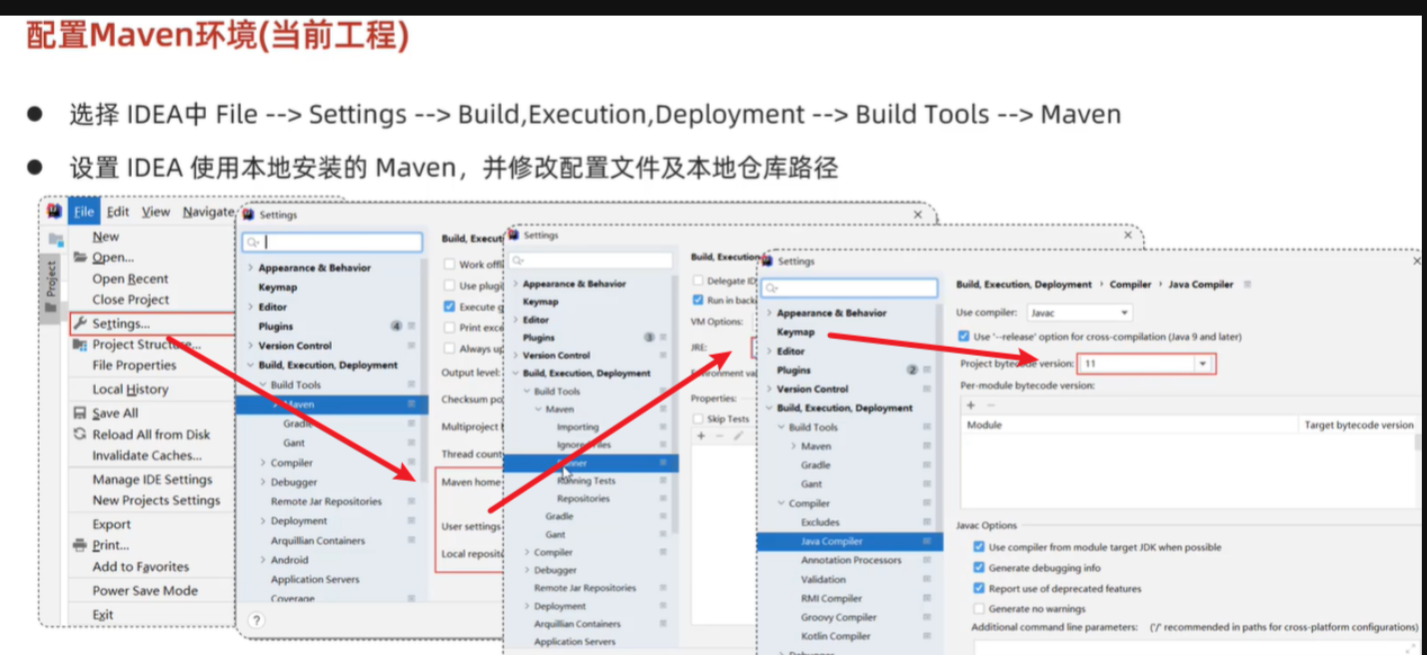Click the Plugins count badge in third Settings window
This screenshot has width=1427, height=655.
pyautogui.click(x=912, y=370)
